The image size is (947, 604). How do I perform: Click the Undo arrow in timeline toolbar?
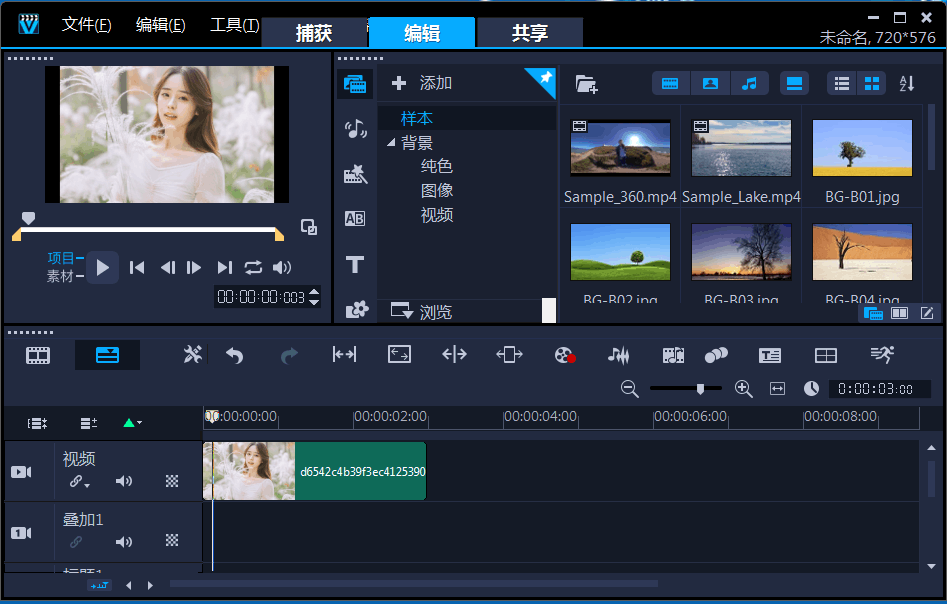point(235,355)
